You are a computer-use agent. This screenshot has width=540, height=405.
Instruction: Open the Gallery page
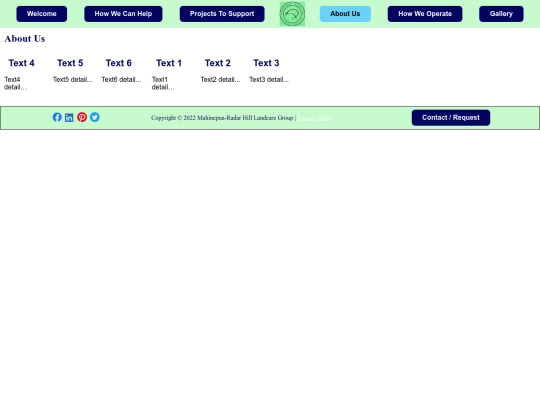click(x=501, y=14)
